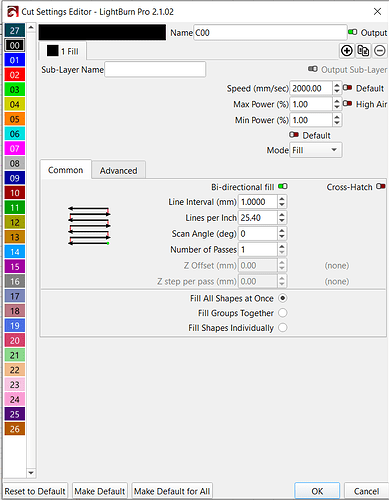The image size is (389, 500).
Task: Select gray layer 08 swatch
Action: coord(15,163)
